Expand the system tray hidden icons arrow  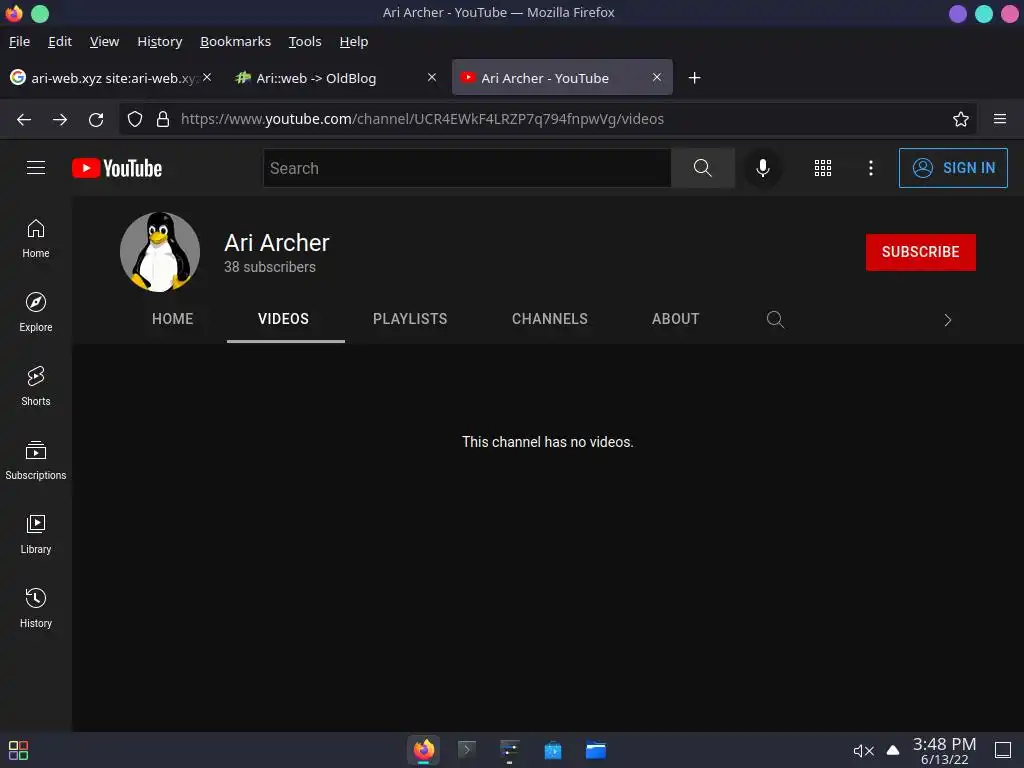(893, 750)
